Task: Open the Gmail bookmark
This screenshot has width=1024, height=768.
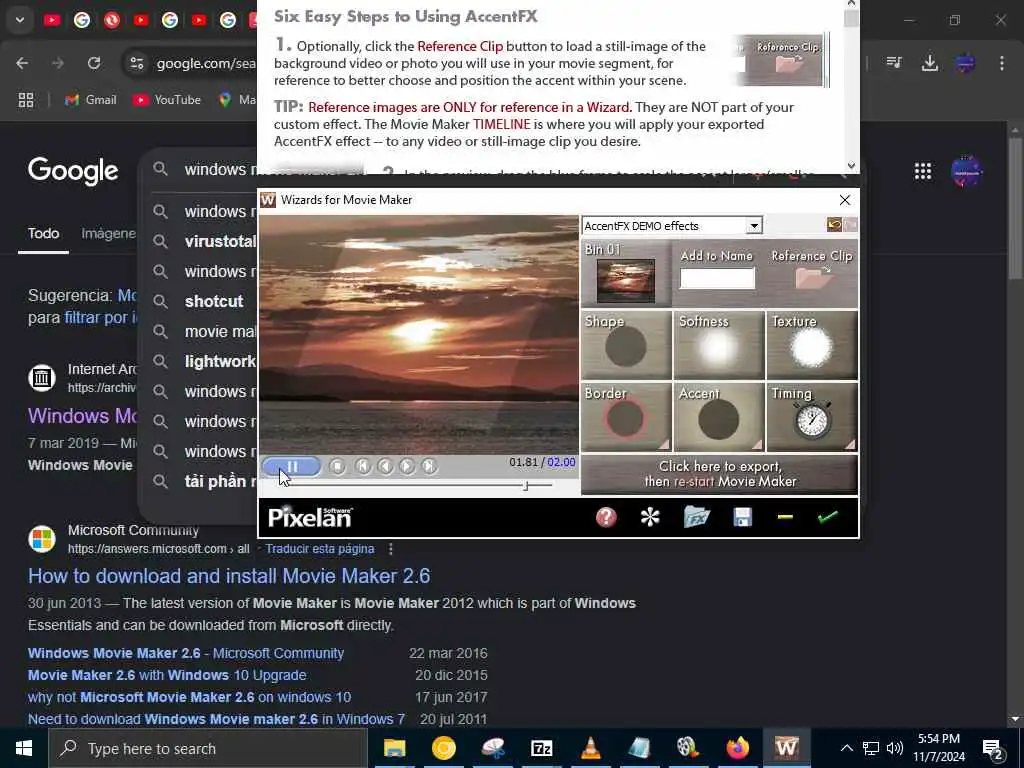Action: click(91, 100)
